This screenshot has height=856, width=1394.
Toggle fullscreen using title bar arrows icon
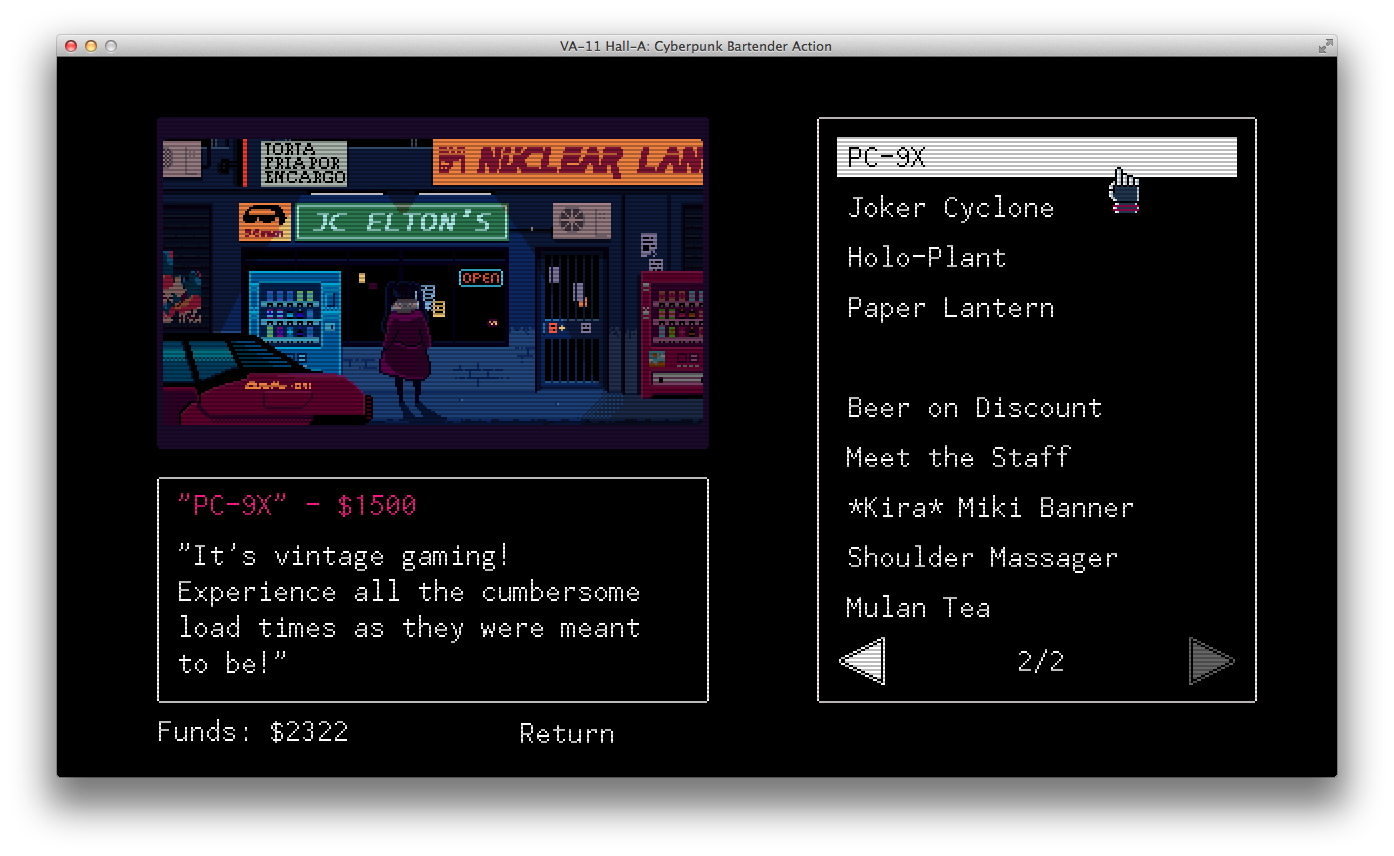[1325, 46]
